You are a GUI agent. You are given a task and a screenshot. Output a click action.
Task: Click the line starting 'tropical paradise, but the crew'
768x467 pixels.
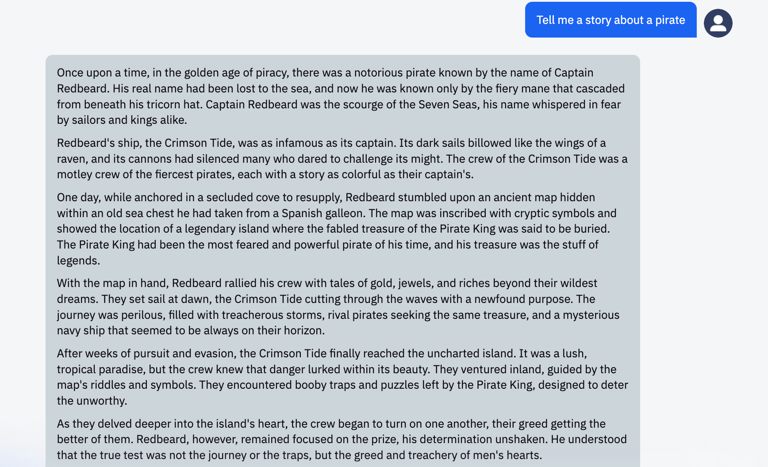336,369
